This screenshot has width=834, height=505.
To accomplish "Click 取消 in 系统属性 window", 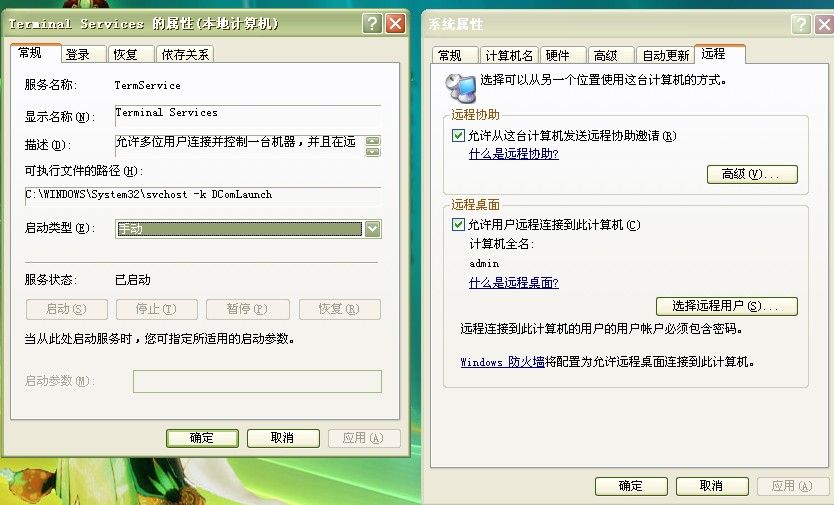I will click(712, 486).
